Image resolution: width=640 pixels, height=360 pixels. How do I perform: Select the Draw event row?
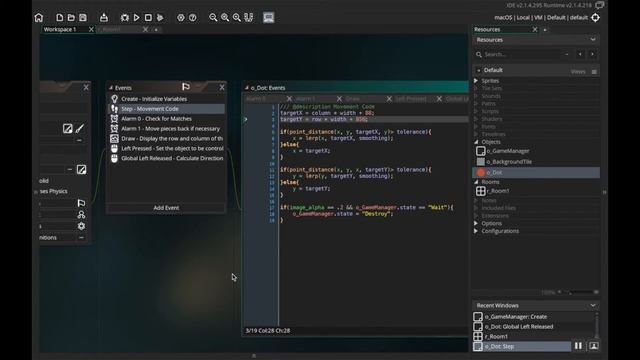pos(166,138)
